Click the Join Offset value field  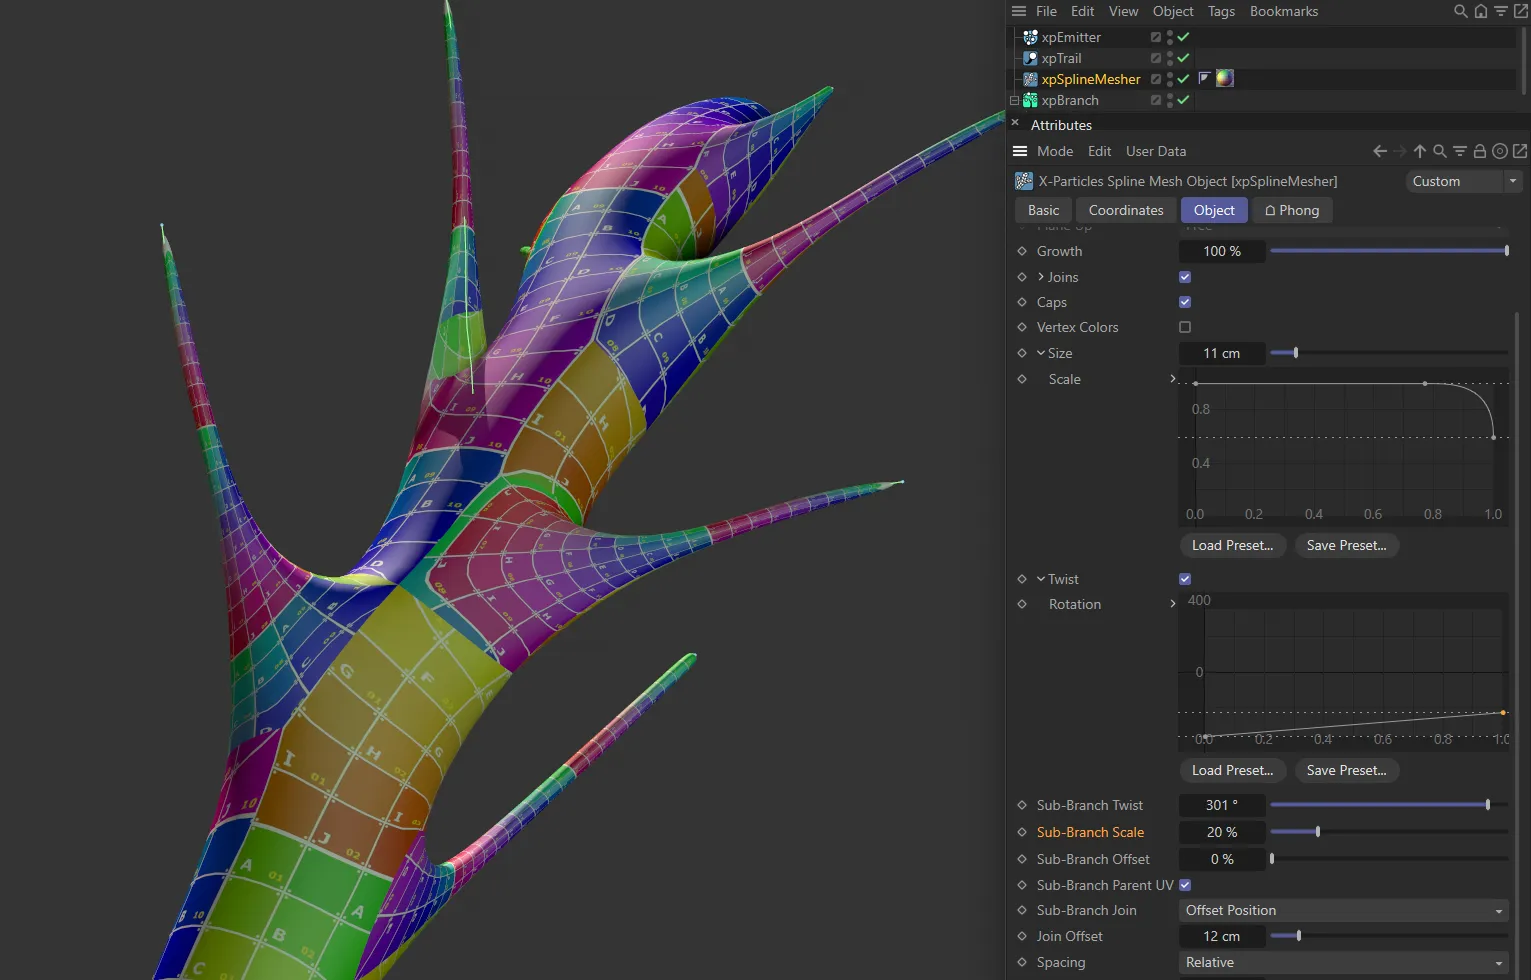click(x=1221, y=936)
